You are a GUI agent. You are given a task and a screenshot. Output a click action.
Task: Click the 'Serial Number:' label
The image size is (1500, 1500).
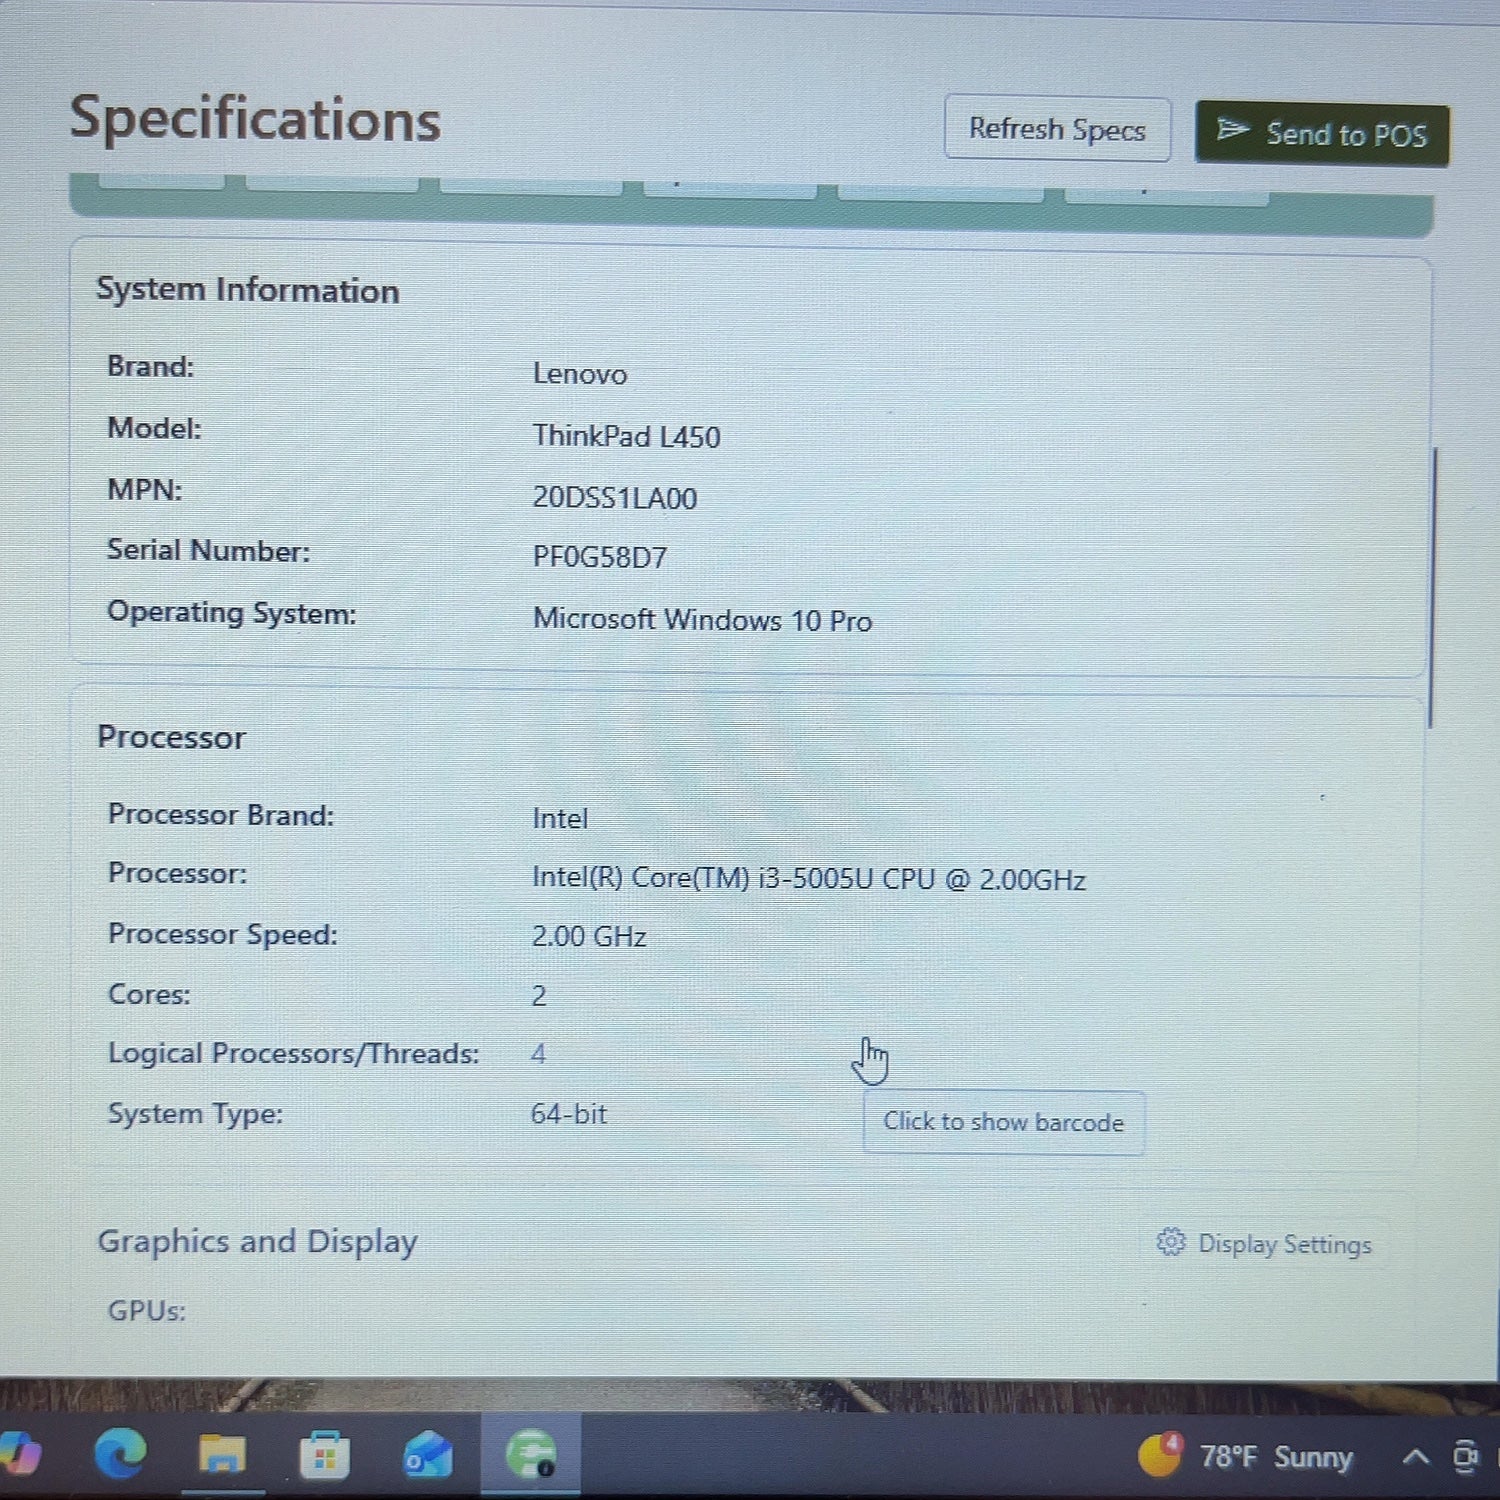(x=208, y=550)
